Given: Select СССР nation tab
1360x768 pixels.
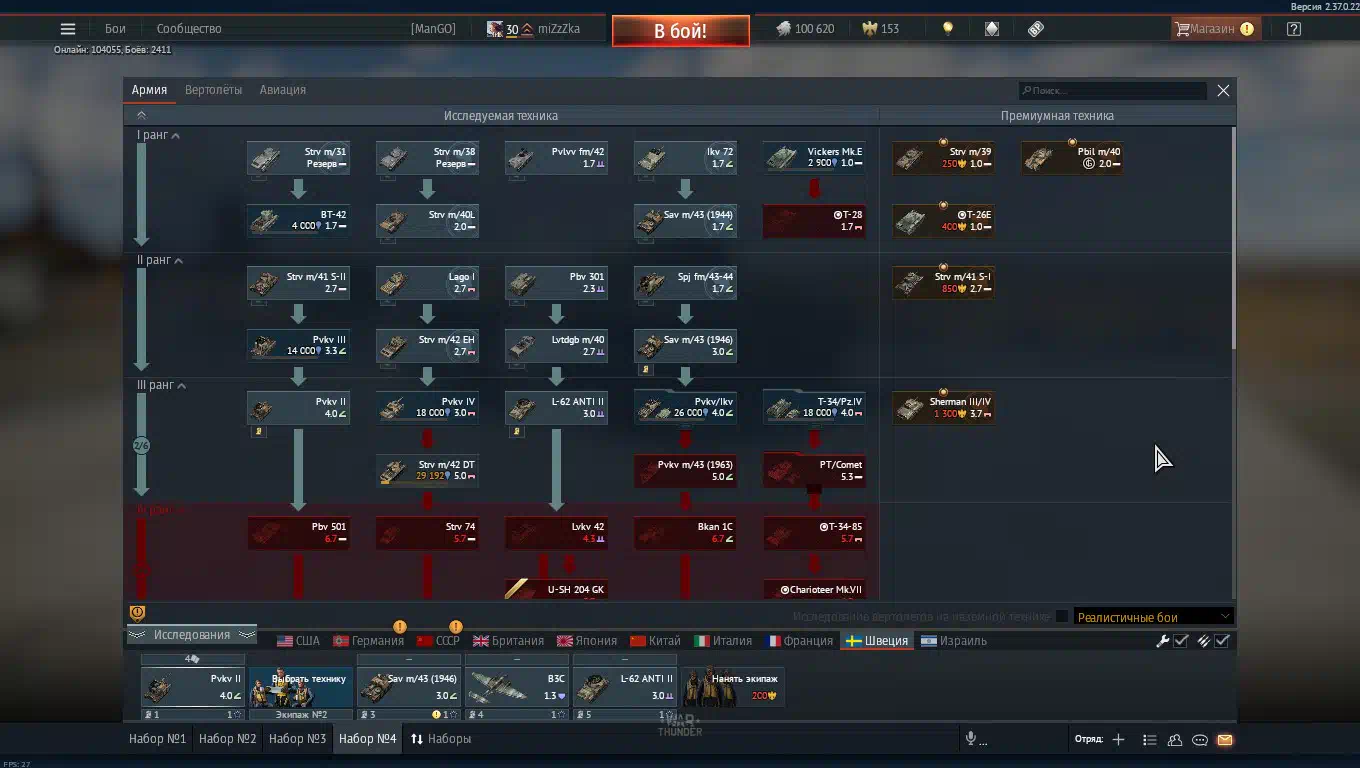Looking at the screenshot, I should (x=438, y=641).
